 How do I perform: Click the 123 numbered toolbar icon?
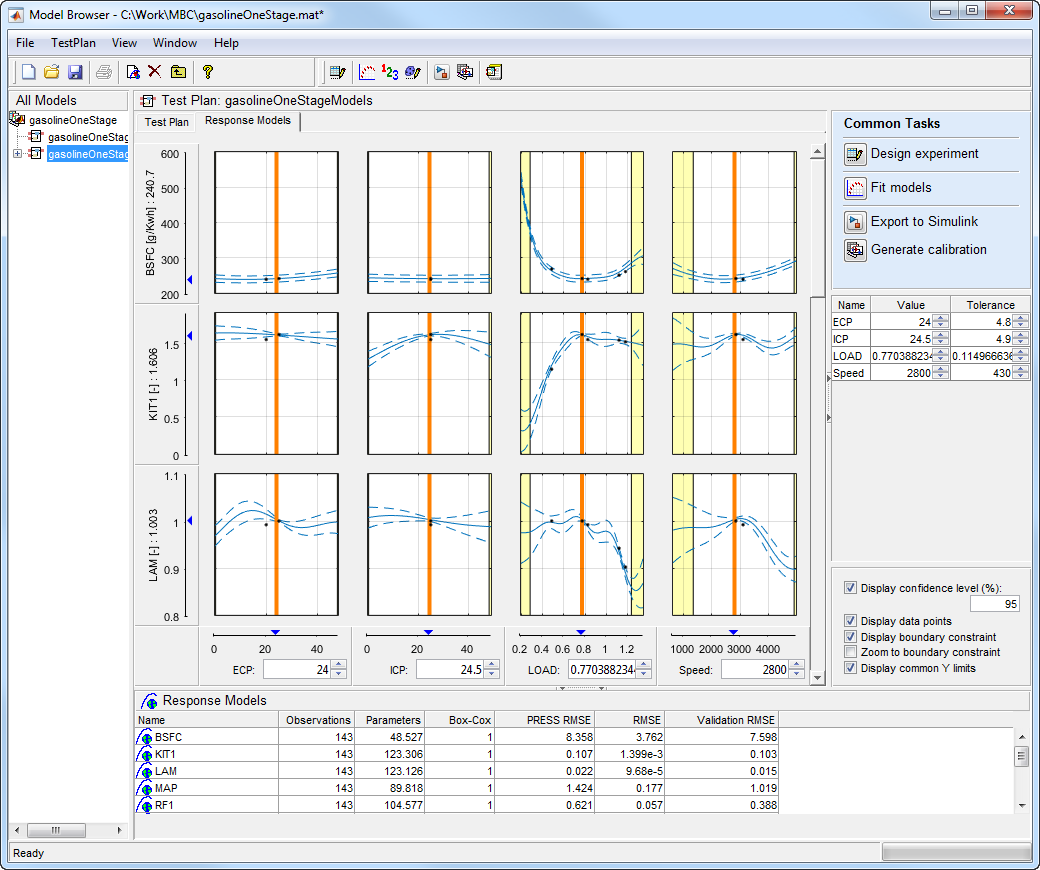point(390,72)
